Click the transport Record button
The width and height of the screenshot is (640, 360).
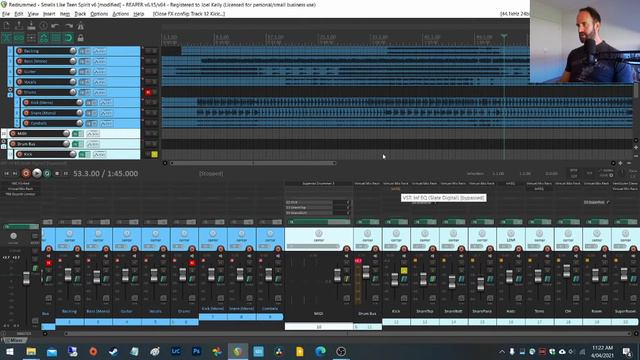click(x=26, y=173)
